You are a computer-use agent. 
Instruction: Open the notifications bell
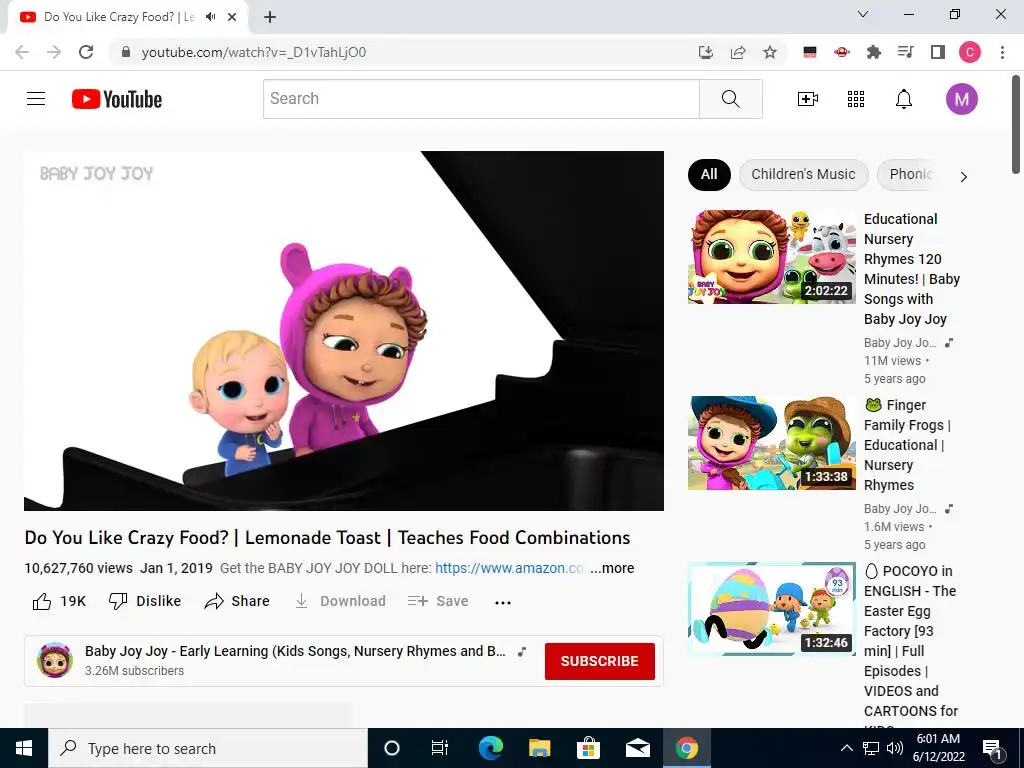(904, 99)
